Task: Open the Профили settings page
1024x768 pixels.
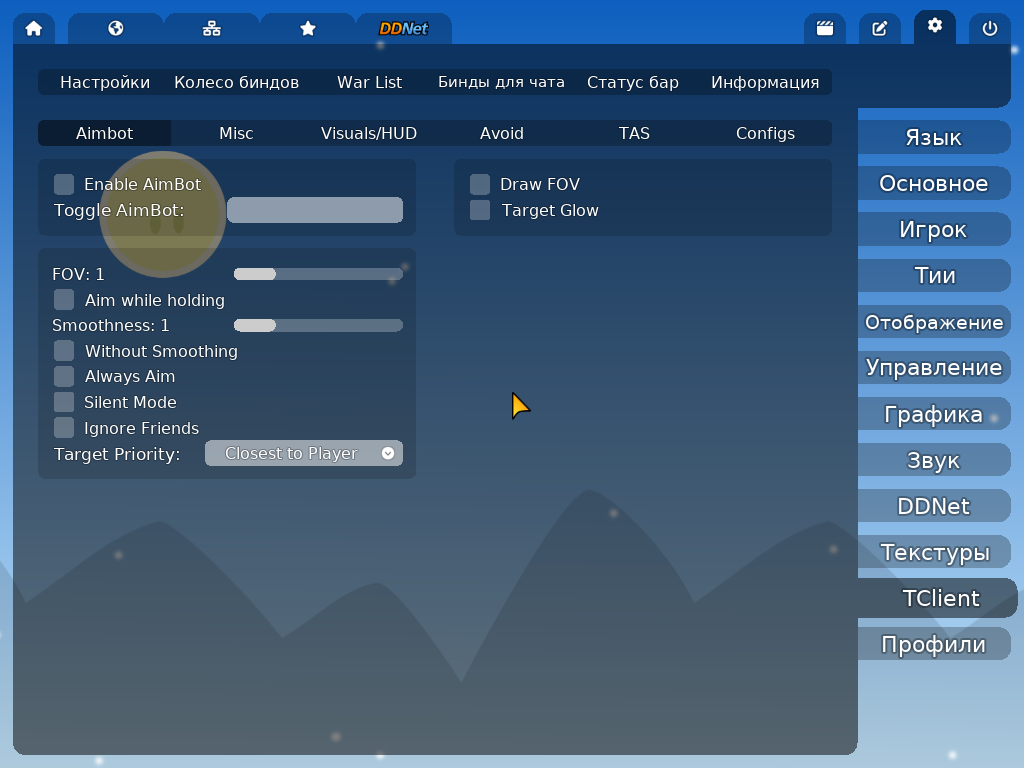Action: pyautogui.click(x=934, y=645)
